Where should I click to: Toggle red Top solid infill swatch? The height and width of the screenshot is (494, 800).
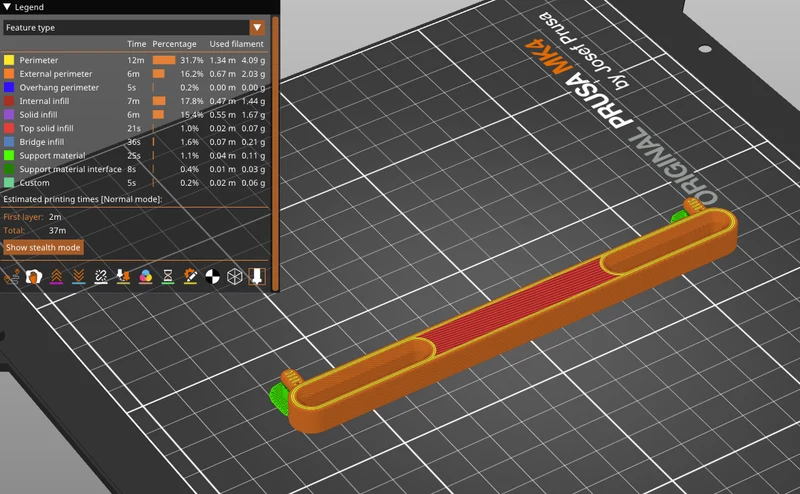click(9, 128)
